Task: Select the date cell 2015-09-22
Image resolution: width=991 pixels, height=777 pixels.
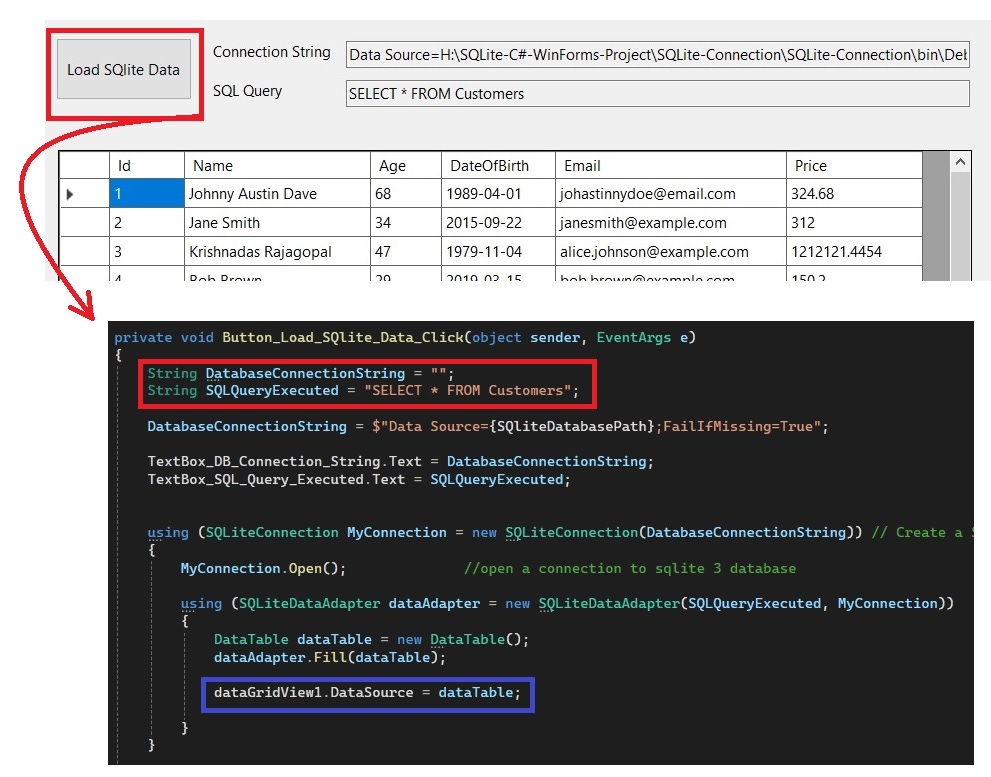Action: (498, 223)
